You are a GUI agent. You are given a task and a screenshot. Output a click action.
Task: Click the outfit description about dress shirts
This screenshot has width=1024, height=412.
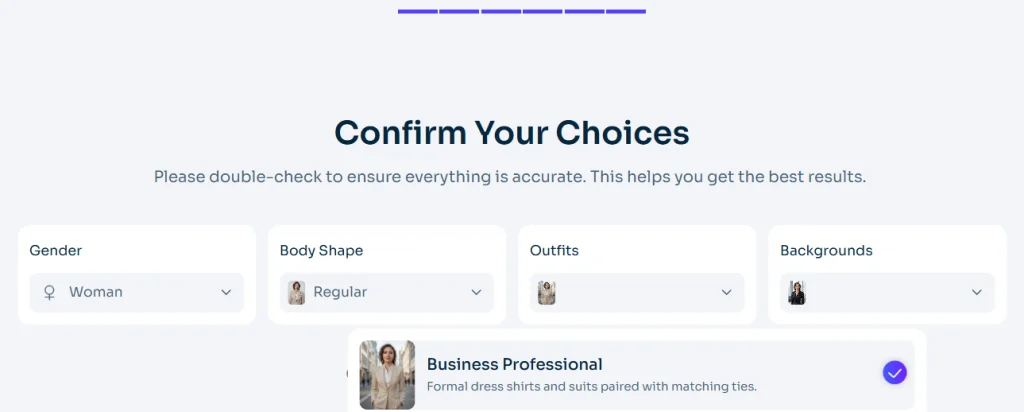pyautogui.click(x=591, y=387)
